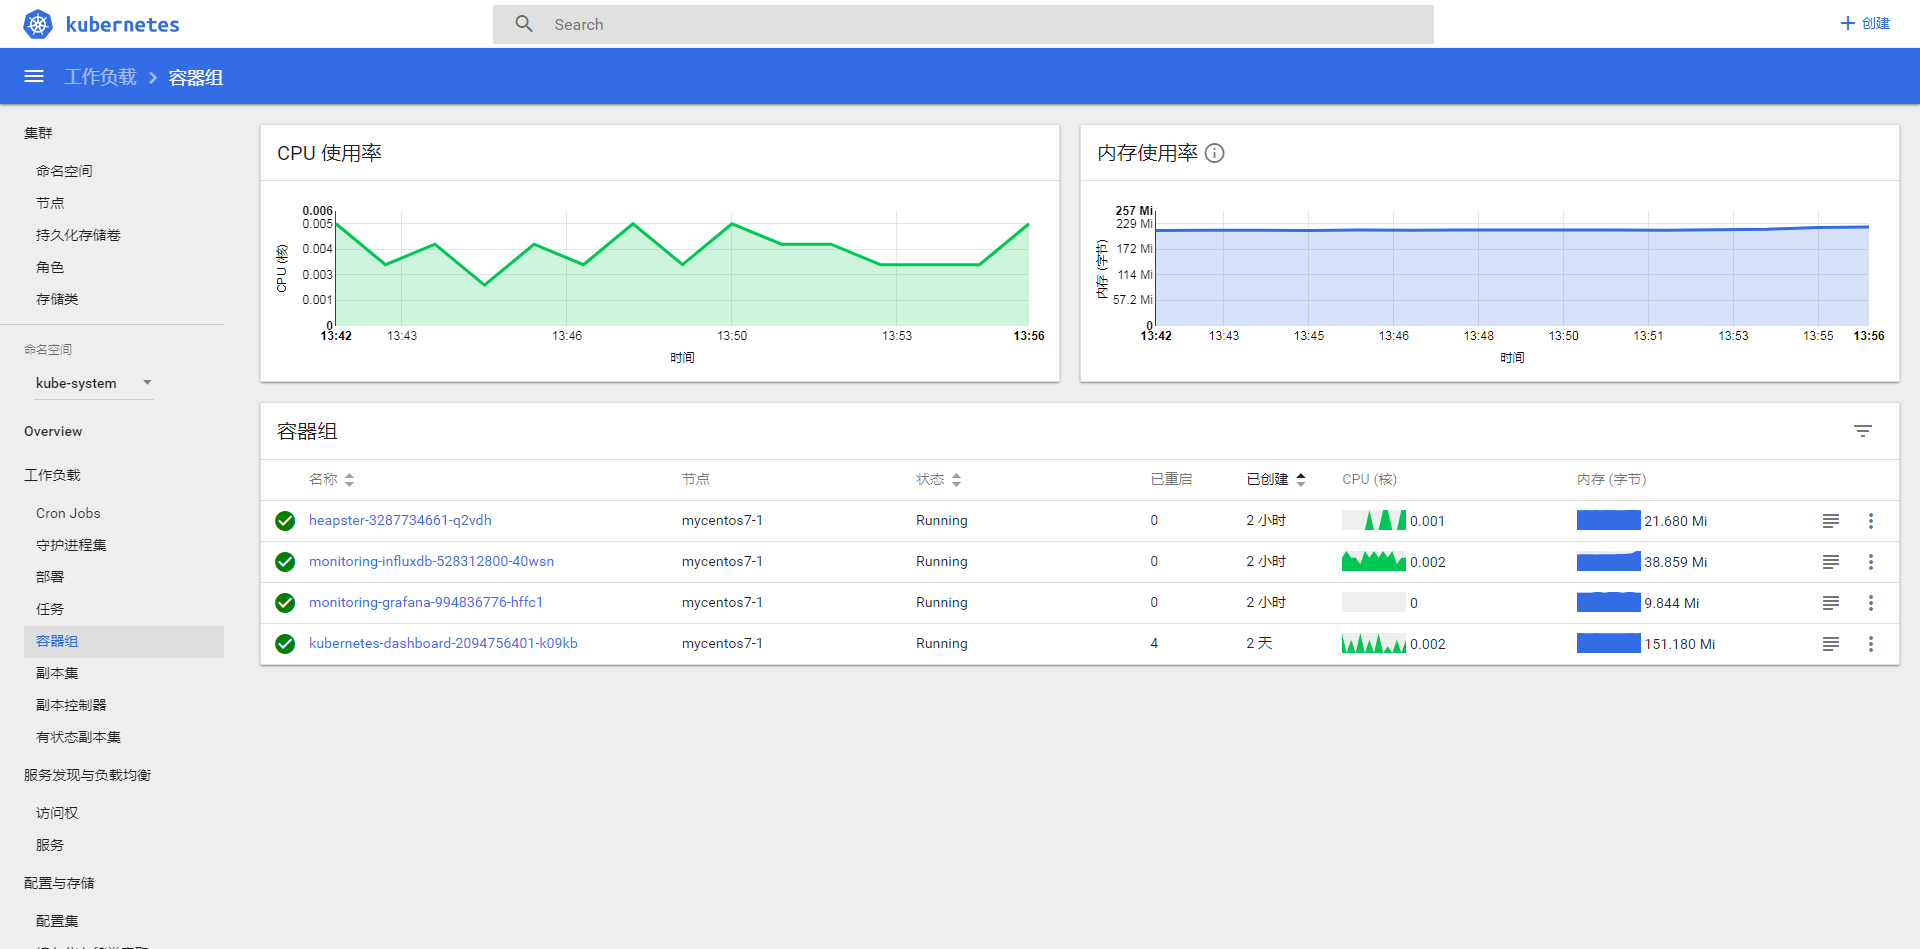Image resolution: width=1920 pixels, height=949 pixels.
Task: Open 工作负载 section in sidebar
Action: click(x=52, y=475)
